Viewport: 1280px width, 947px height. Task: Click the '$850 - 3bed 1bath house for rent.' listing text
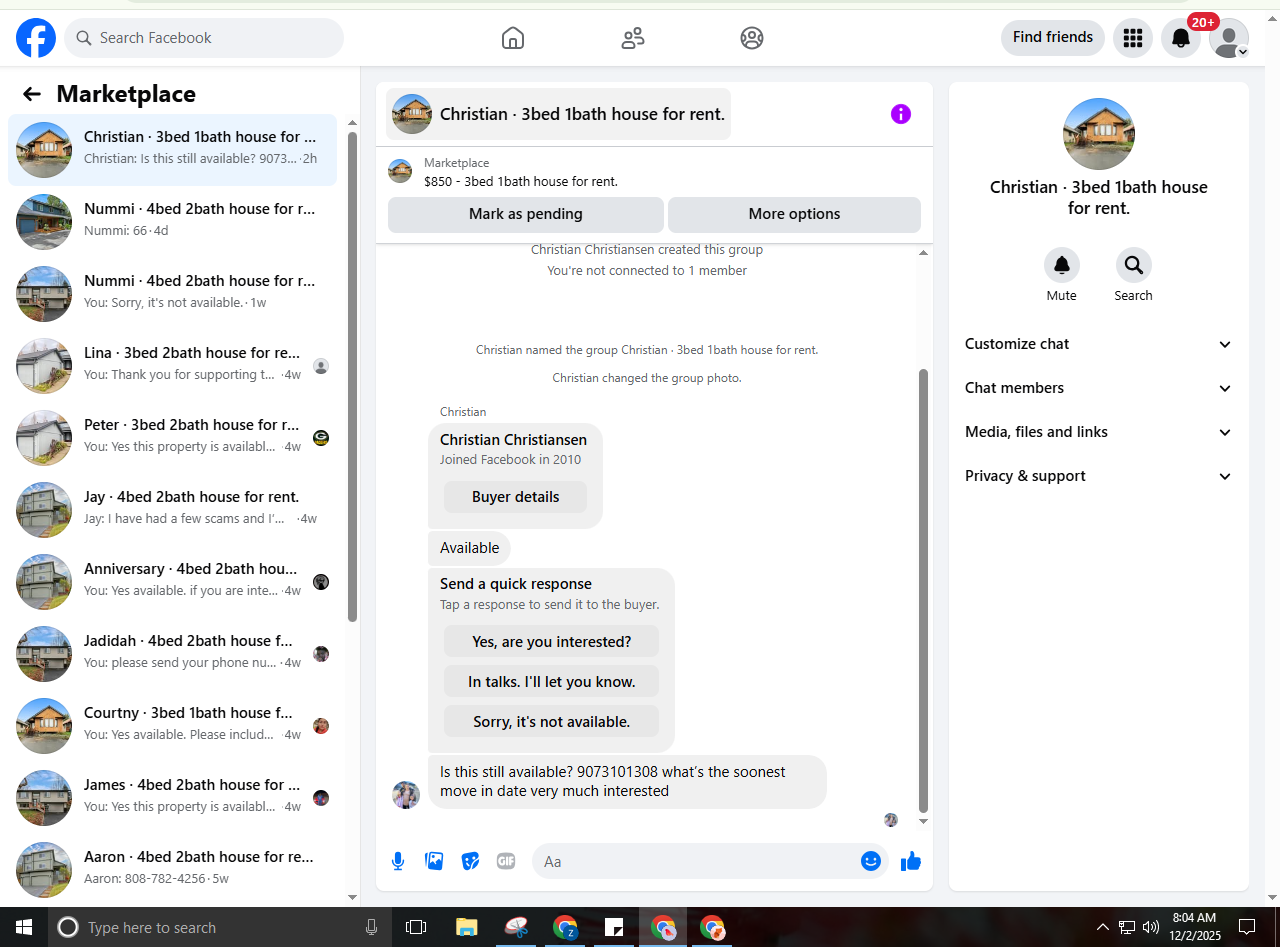pyautogui.click(x=521, y=182)
